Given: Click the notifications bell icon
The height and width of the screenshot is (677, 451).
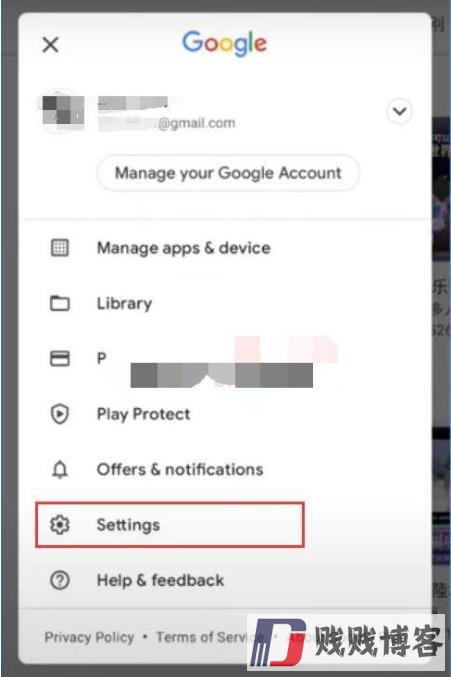Looking at the screenshot, I should point(60,469).
